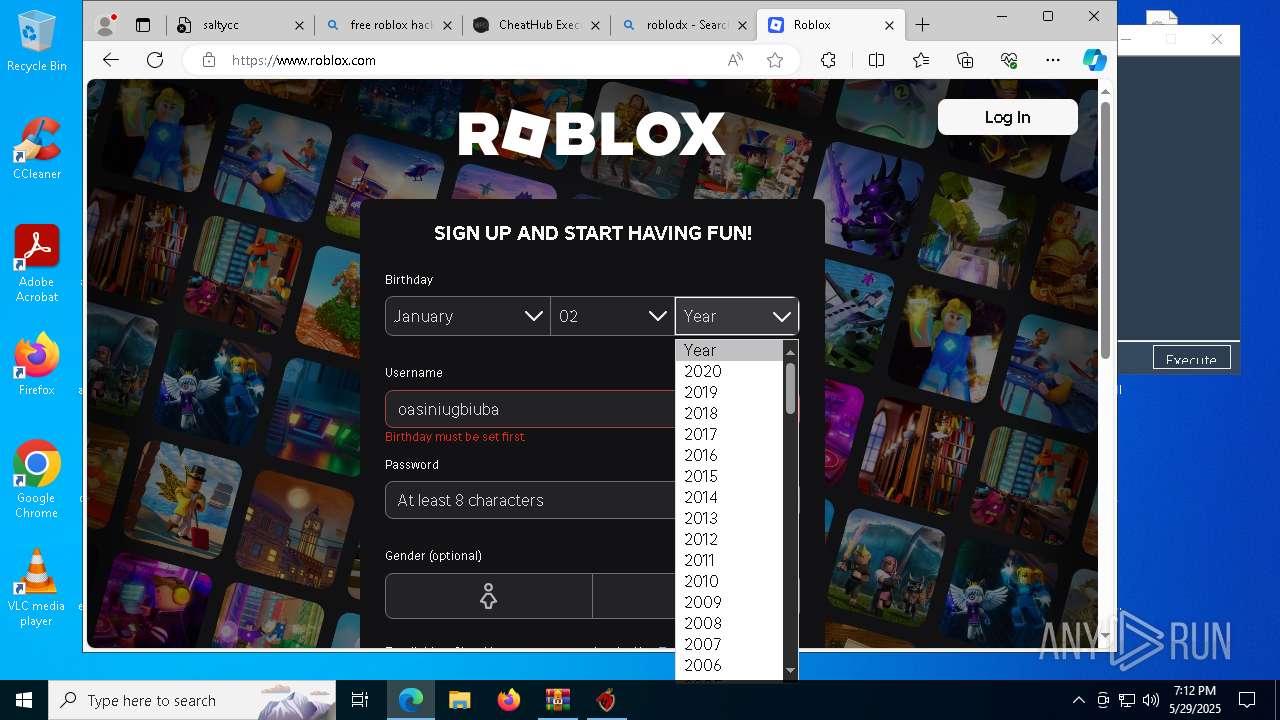Screen dimensions: 1280x720
Task: Open Favorites list icon
Action: (x=921, y=60)
